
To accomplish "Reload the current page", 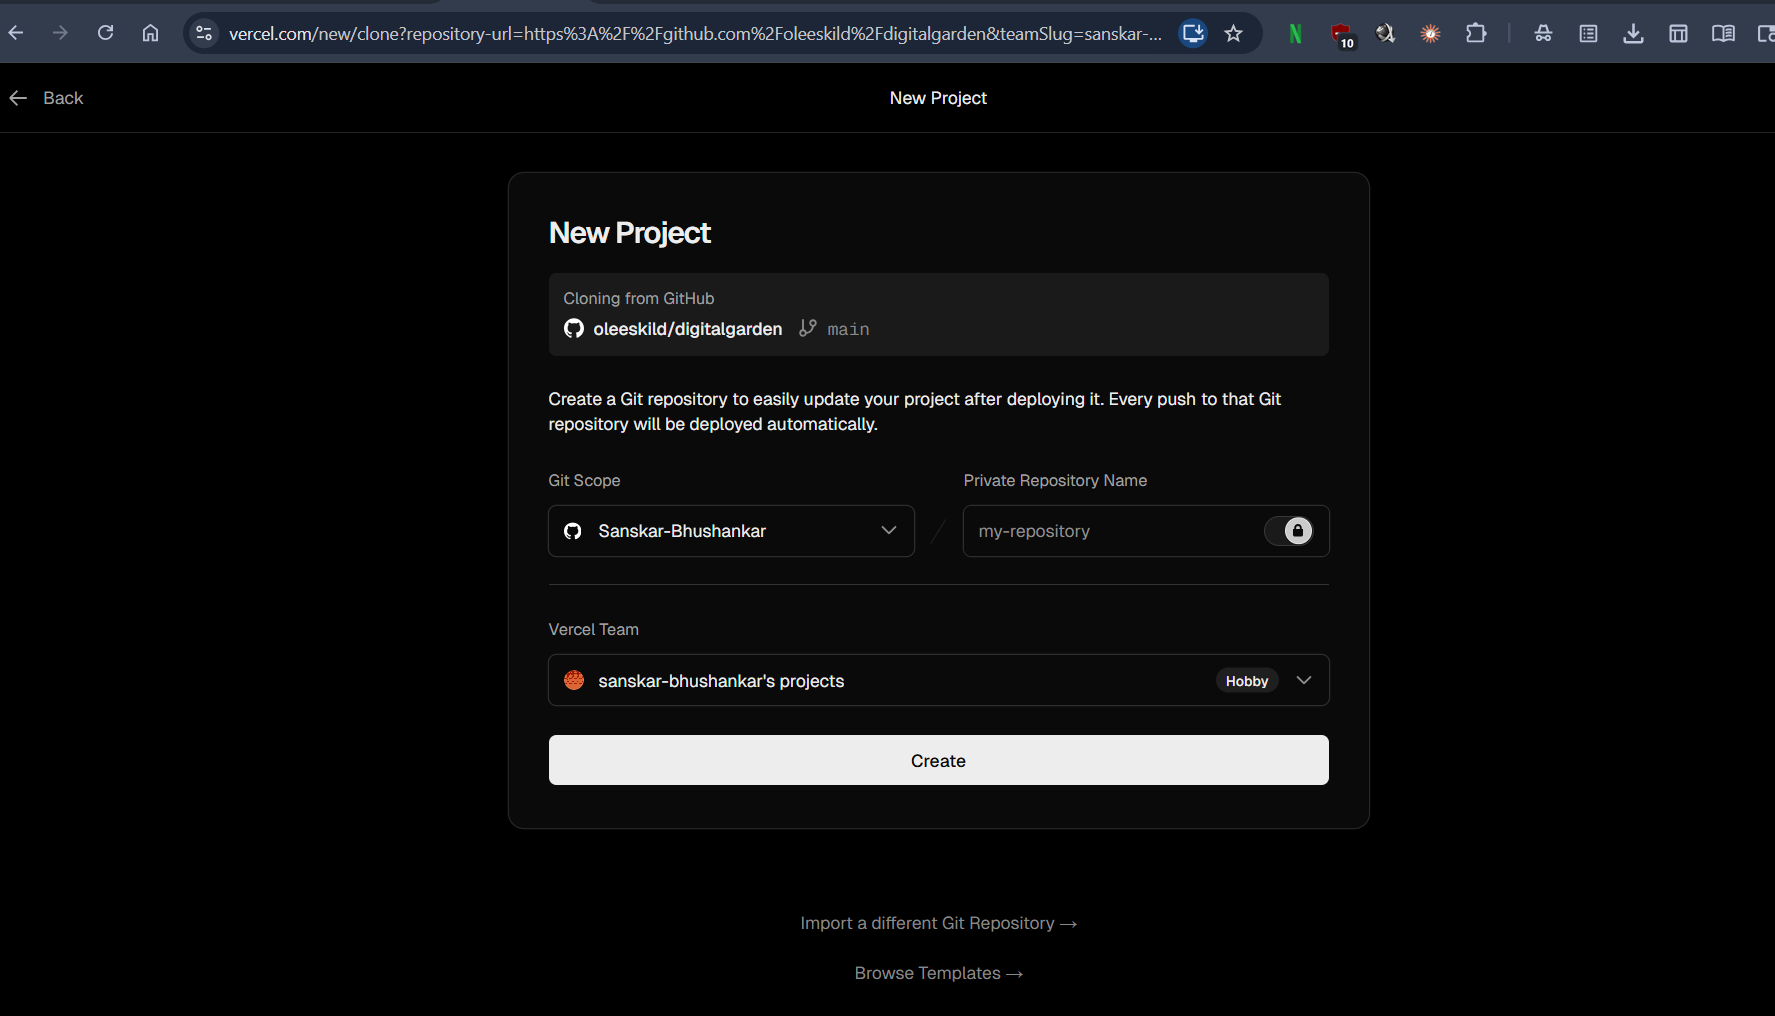I will 105,33.
